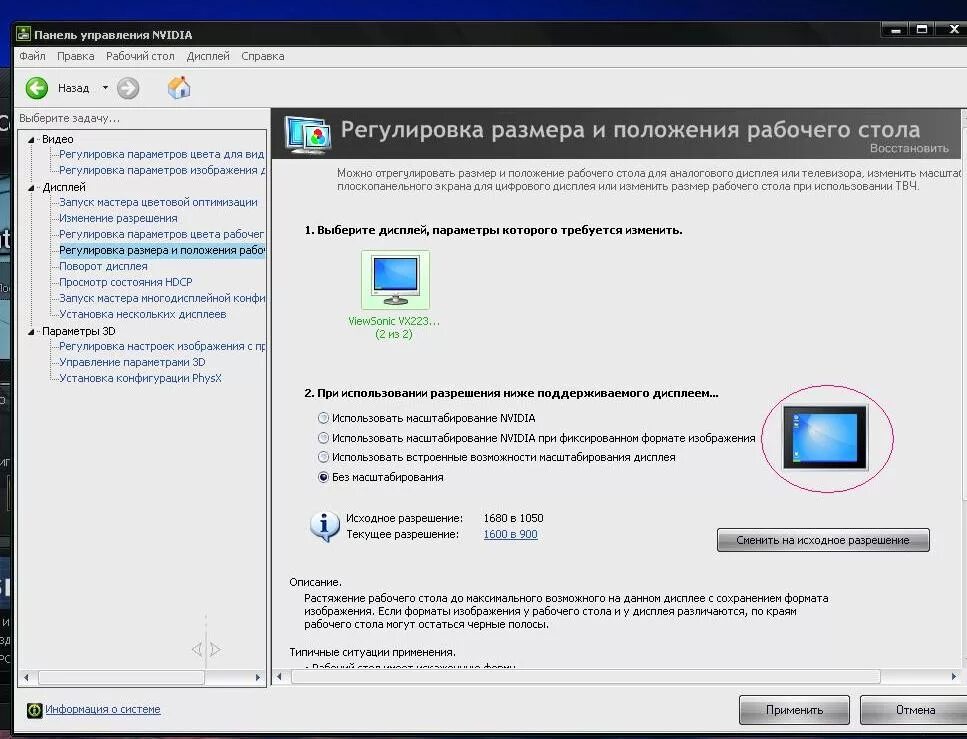
Task: Open 'Регулировка параметров цвета для вид' item
Action: 162,154
